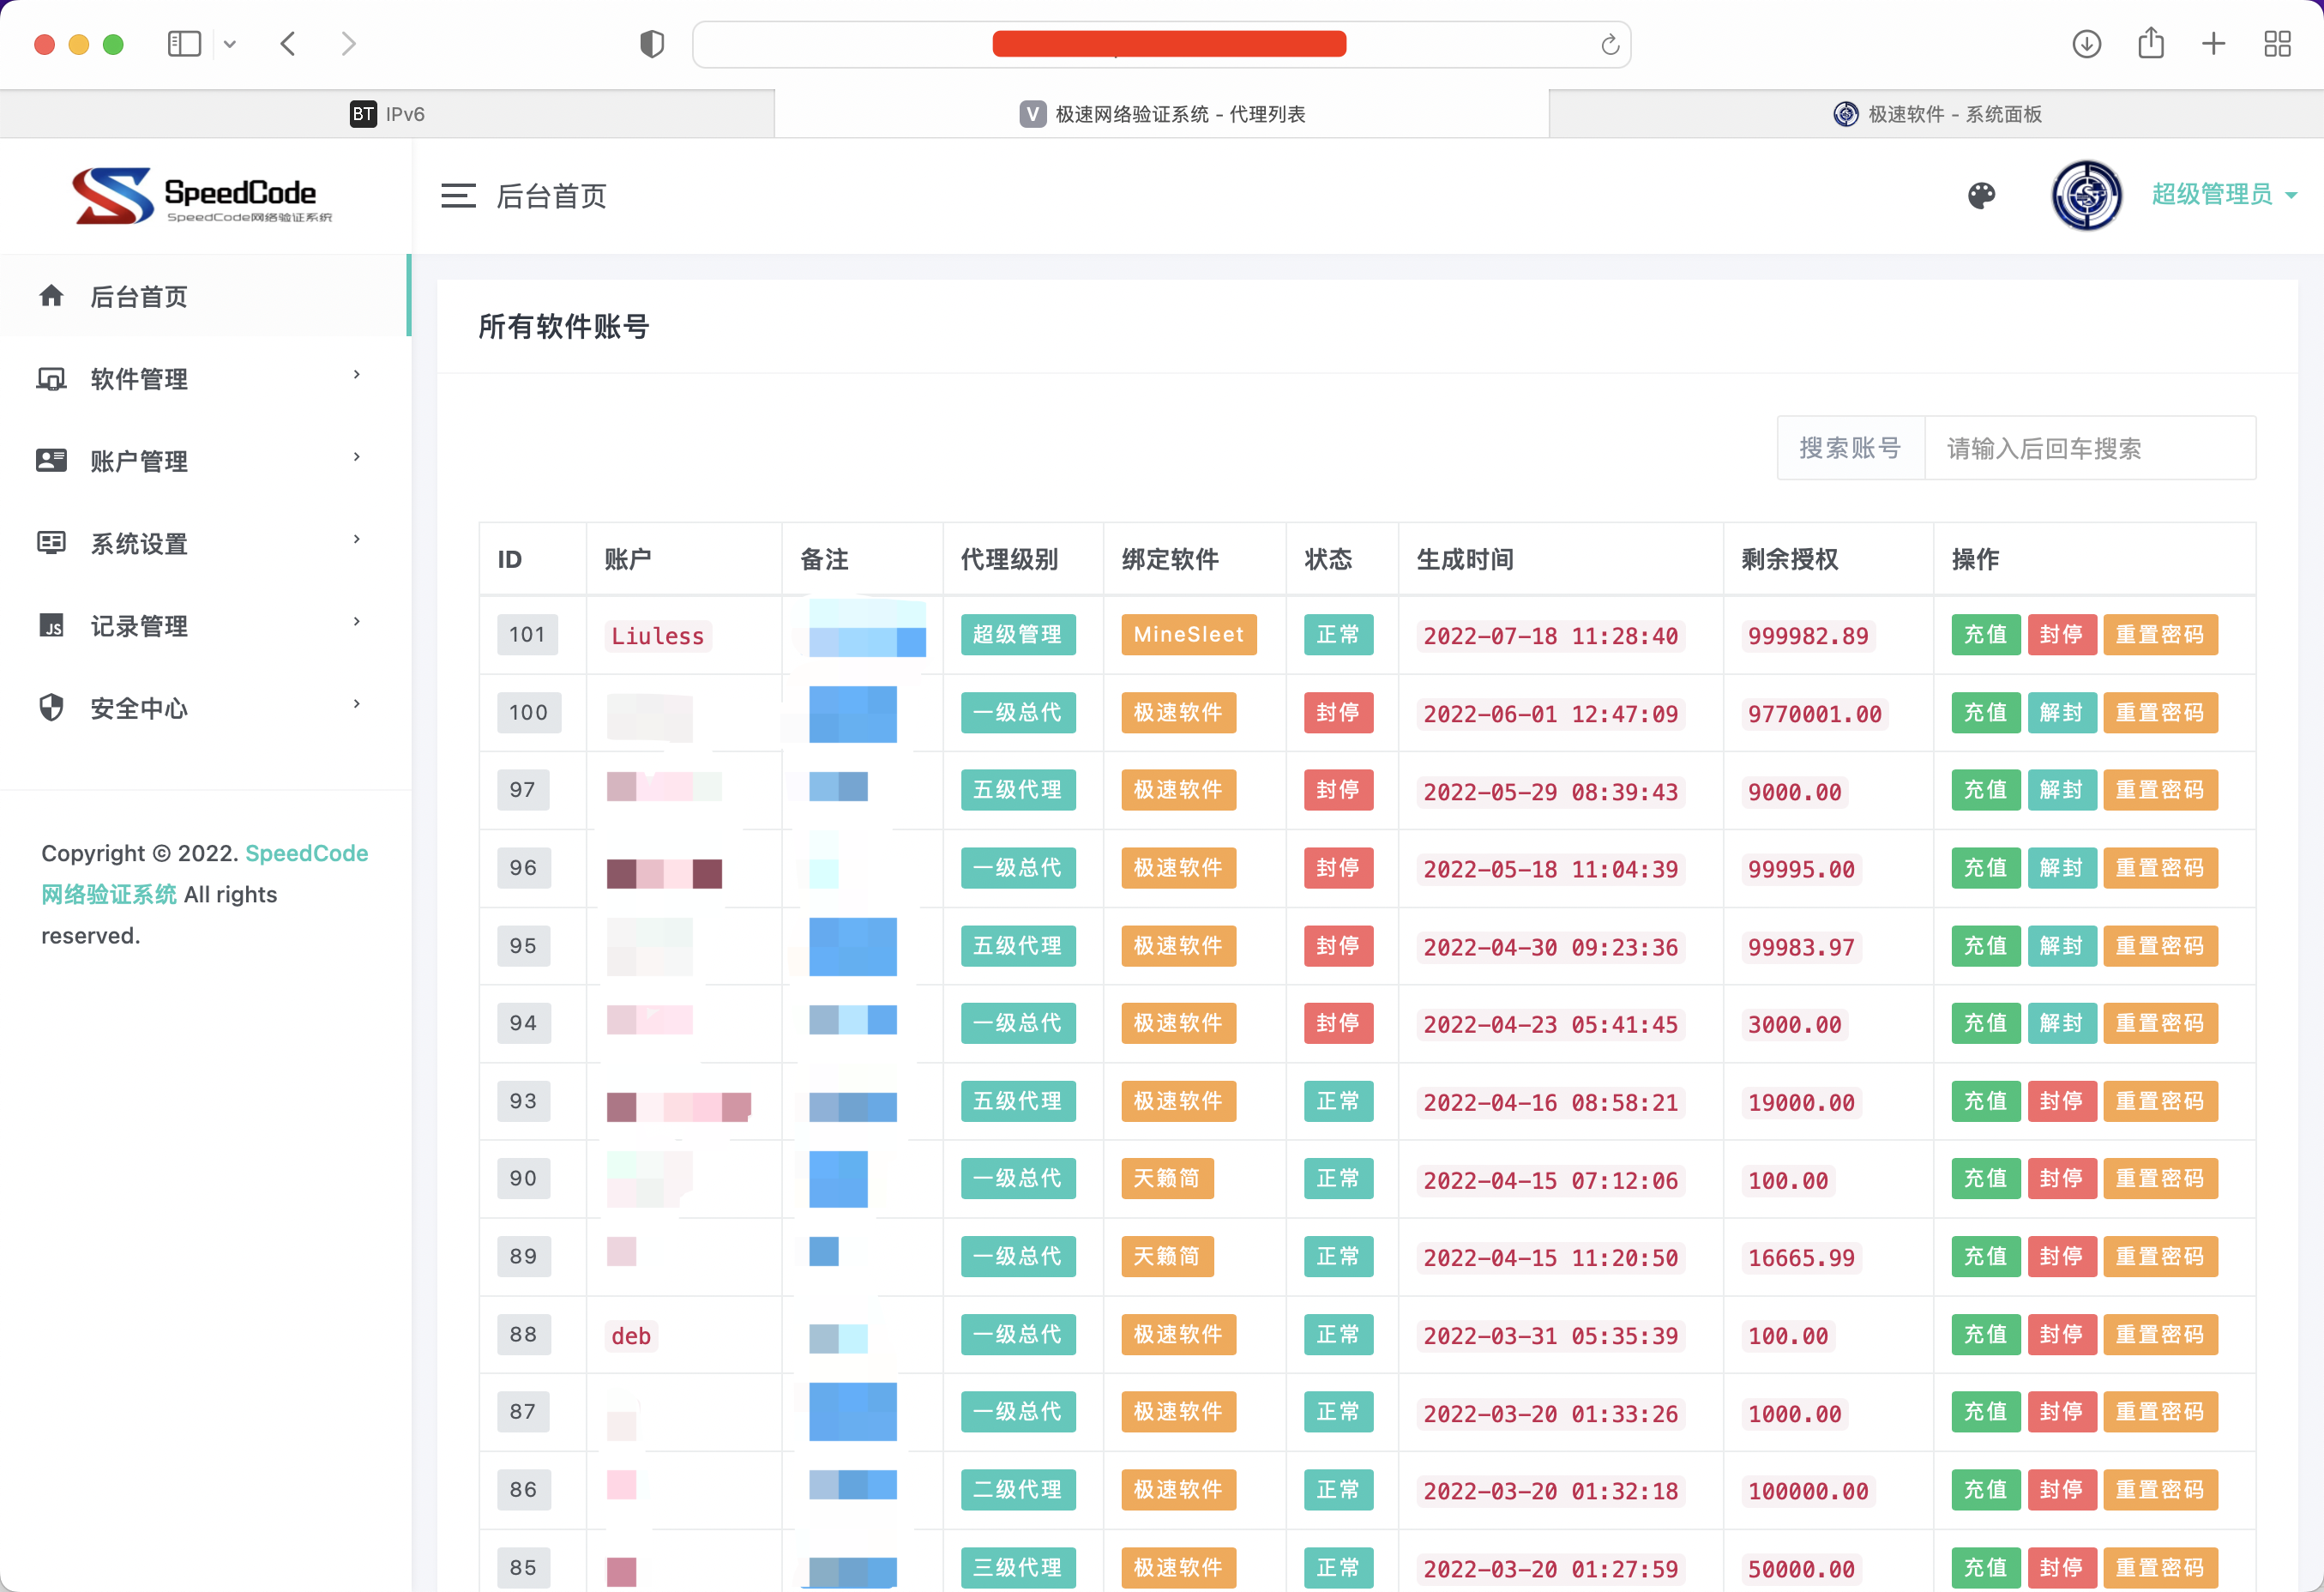Viewport: 2324px width, 1592px height.
Task: Click 充值 for account ID 101
Action: [1985, 635]
